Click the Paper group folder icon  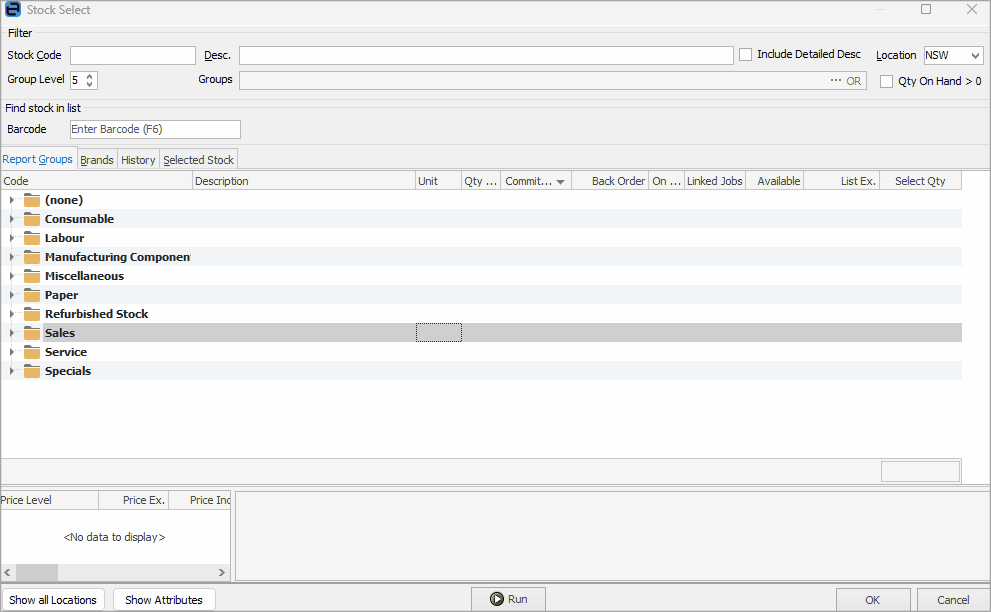tap(32, 295)
